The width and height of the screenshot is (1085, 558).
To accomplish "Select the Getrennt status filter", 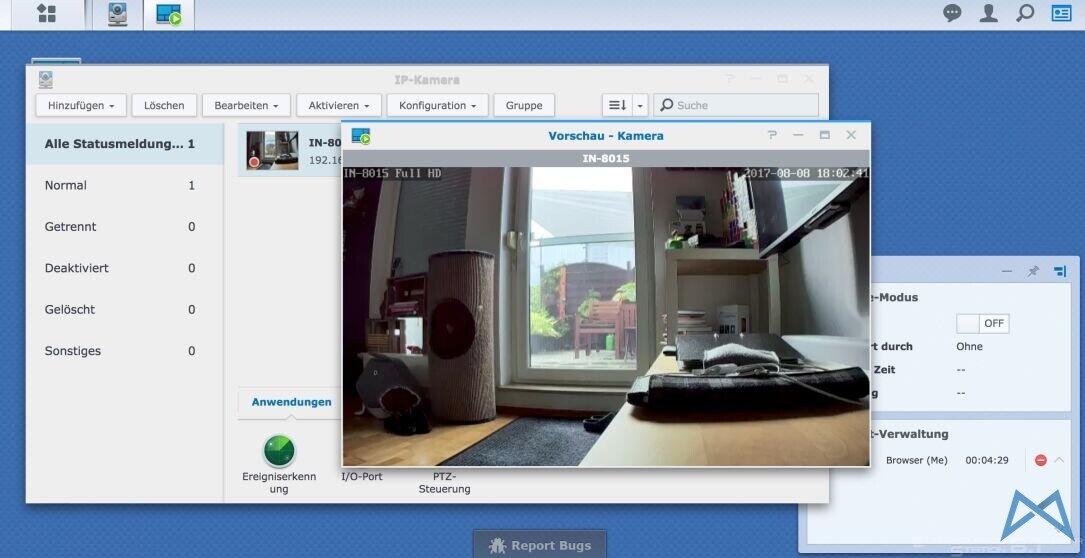I will point(71,227).
